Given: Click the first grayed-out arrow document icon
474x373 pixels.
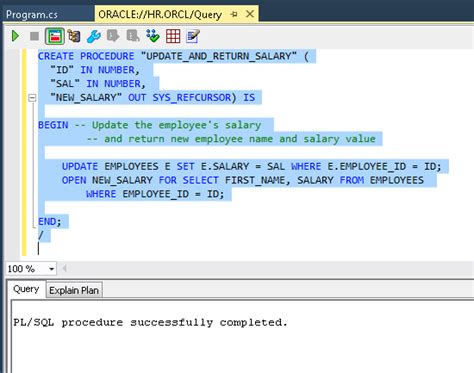Looking at the screenshot, I should pyautogui.click(x=113, y=36).
